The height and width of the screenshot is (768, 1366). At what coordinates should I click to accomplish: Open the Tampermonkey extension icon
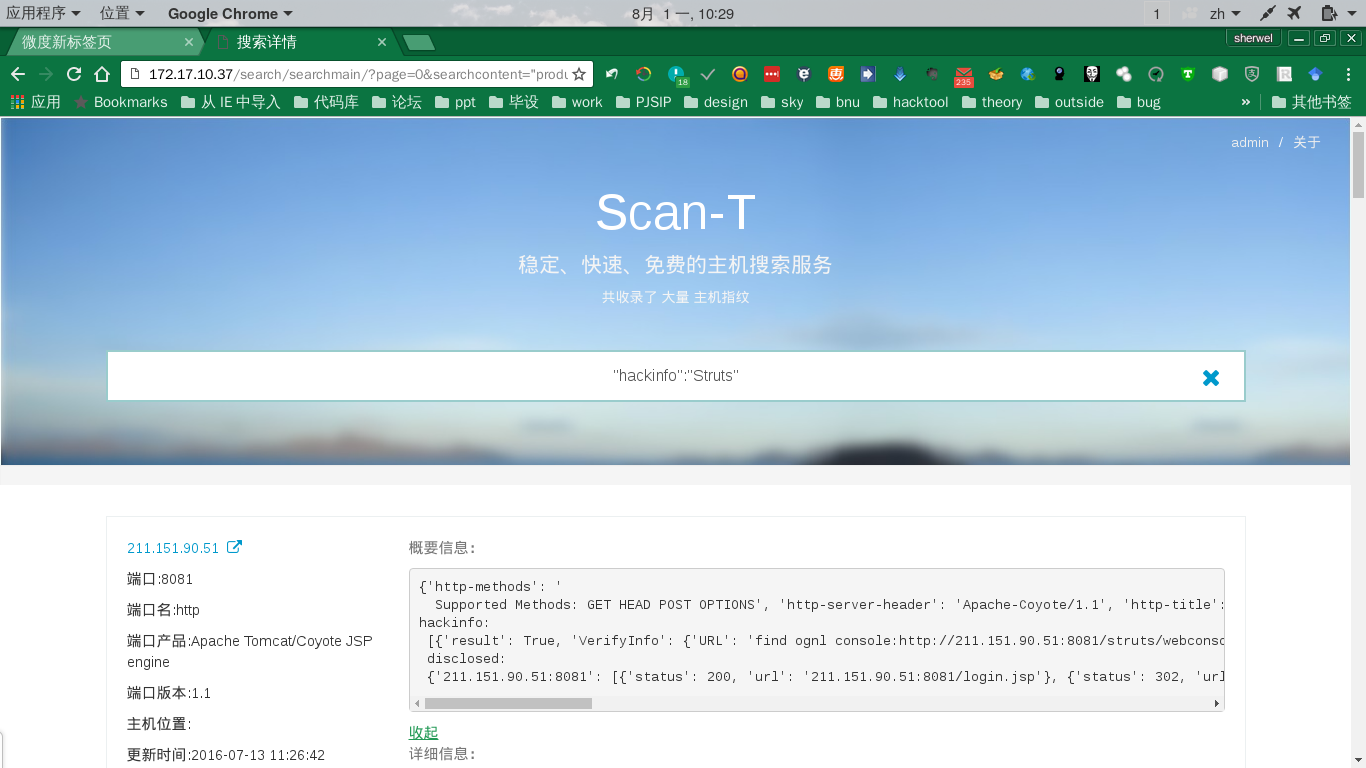pos(1188,74)
